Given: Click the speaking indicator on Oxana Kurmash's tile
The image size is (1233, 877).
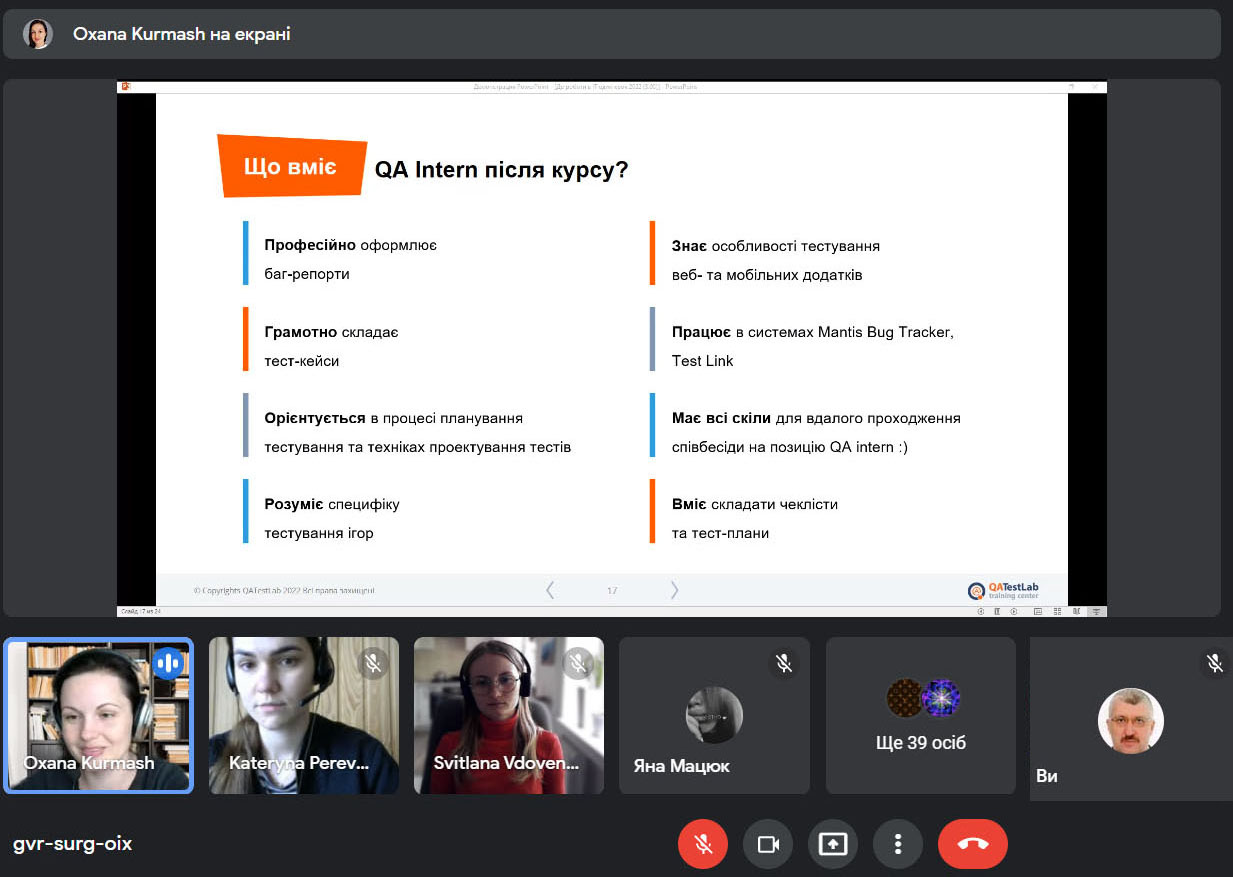Looking at the screenshot, I should tap(168, 663).
